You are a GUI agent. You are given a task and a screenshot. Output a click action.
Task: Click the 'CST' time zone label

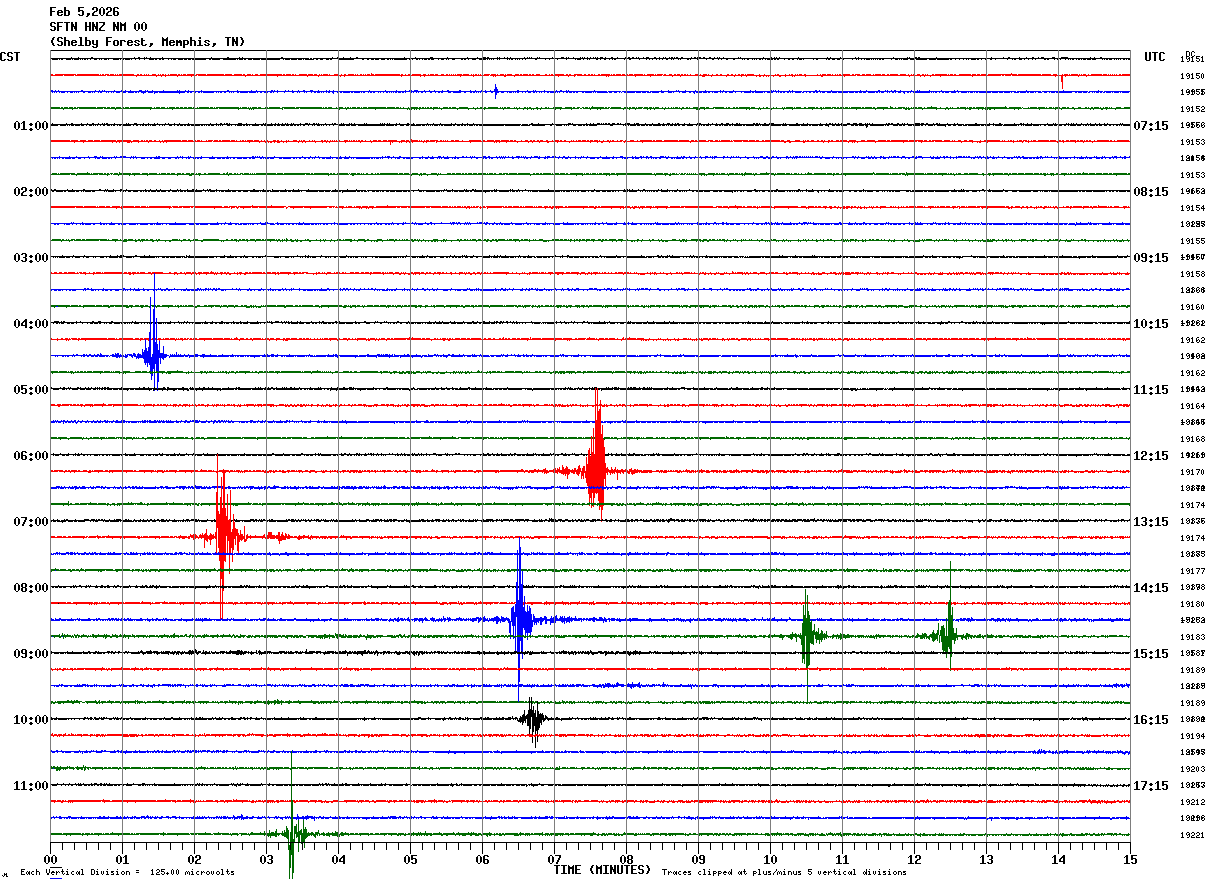coord(10,57)
